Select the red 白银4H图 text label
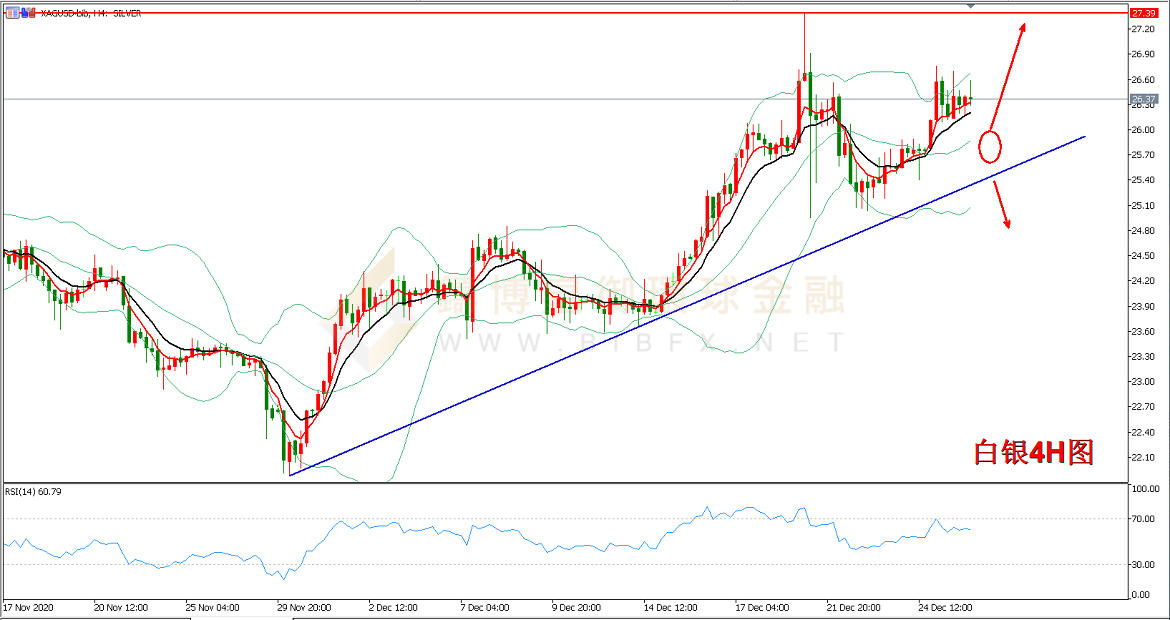 1034,452
